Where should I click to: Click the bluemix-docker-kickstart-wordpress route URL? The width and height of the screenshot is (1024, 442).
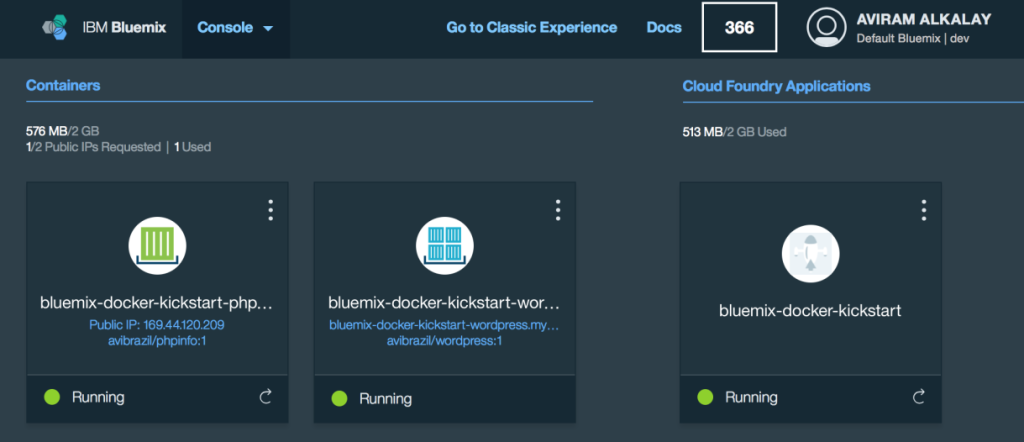444,325
